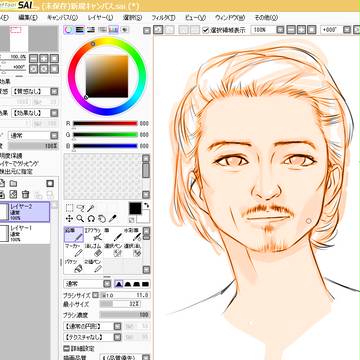Open the Window menu

click(x=230, y=18)
